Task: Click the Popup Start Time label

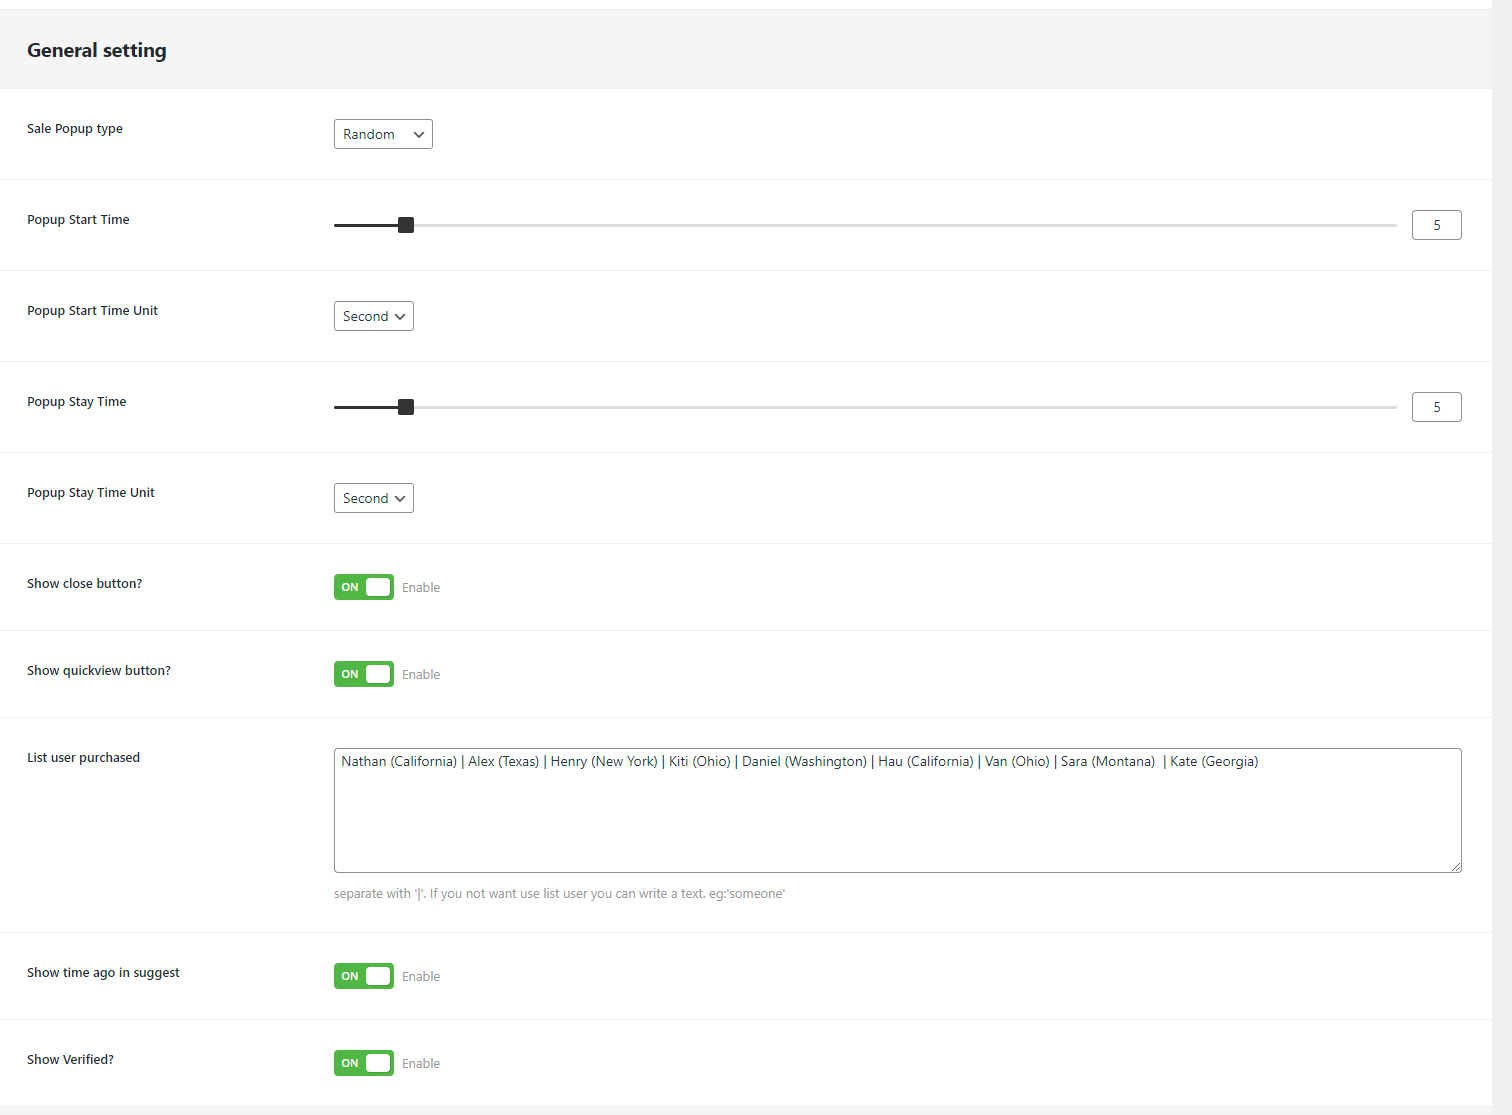Action: [78, 220]
